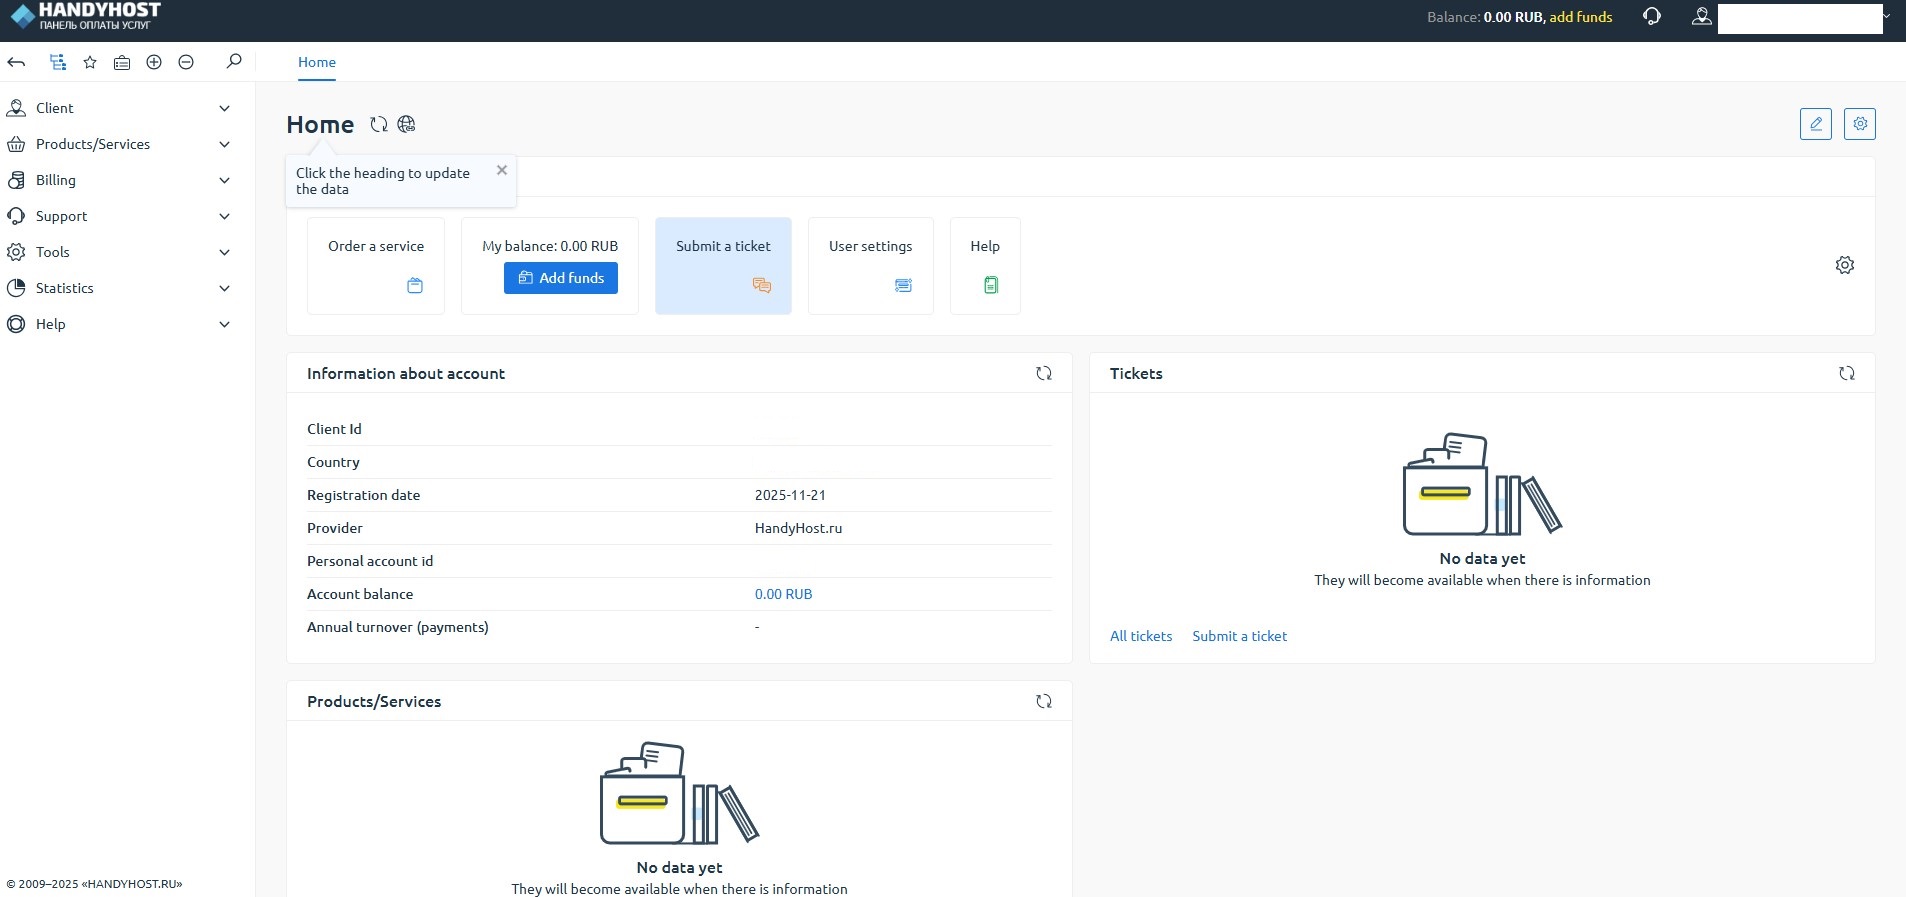
Task: Click the search magnifier icon
Action: pyautogui.click(x=234, y=62)
